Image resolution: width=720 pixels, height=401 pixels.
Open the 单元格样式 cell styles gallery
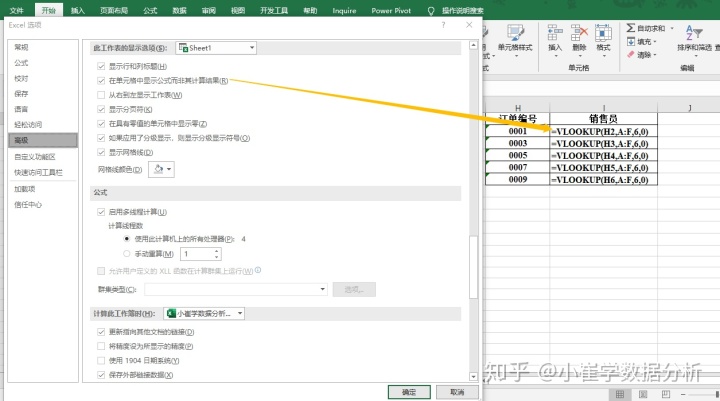tap(515, 40)
